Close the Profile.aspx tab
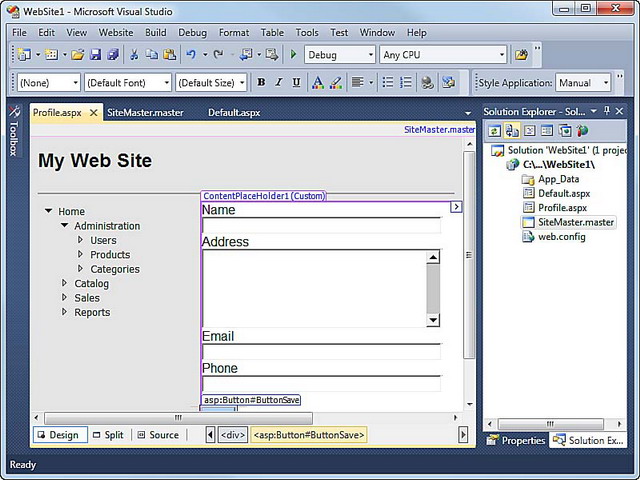The height and width of the screenshot is (480, 640). point(93,113)
